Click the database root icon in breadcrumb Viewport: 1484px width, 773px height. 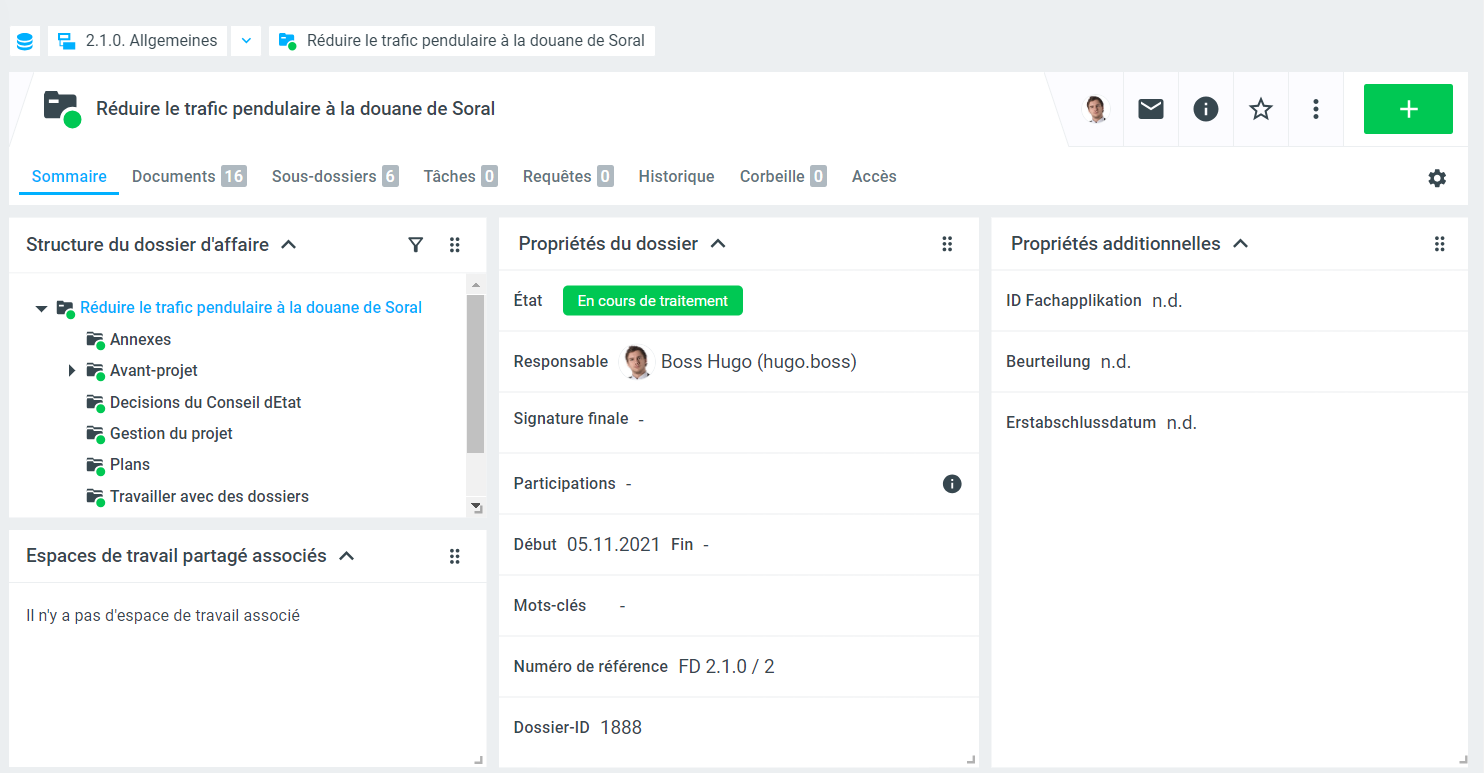coord(25,41)
